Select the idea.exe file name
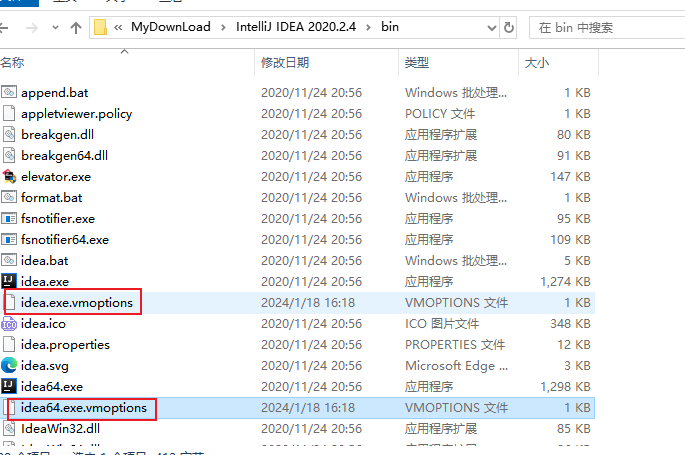The width and height of the screenshot is (685, 455). [x=45, y=282]
